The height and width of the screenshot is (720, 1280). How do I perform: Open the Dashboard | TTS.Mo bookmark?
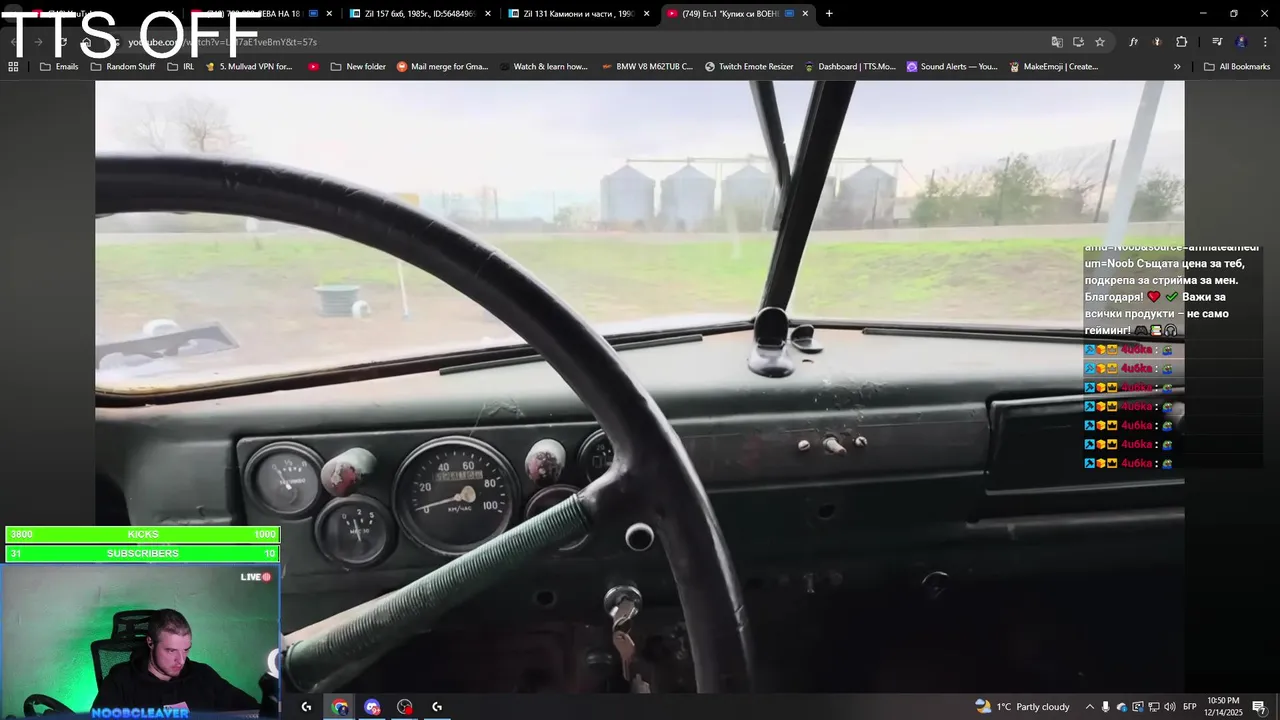[x=850, y=67]
